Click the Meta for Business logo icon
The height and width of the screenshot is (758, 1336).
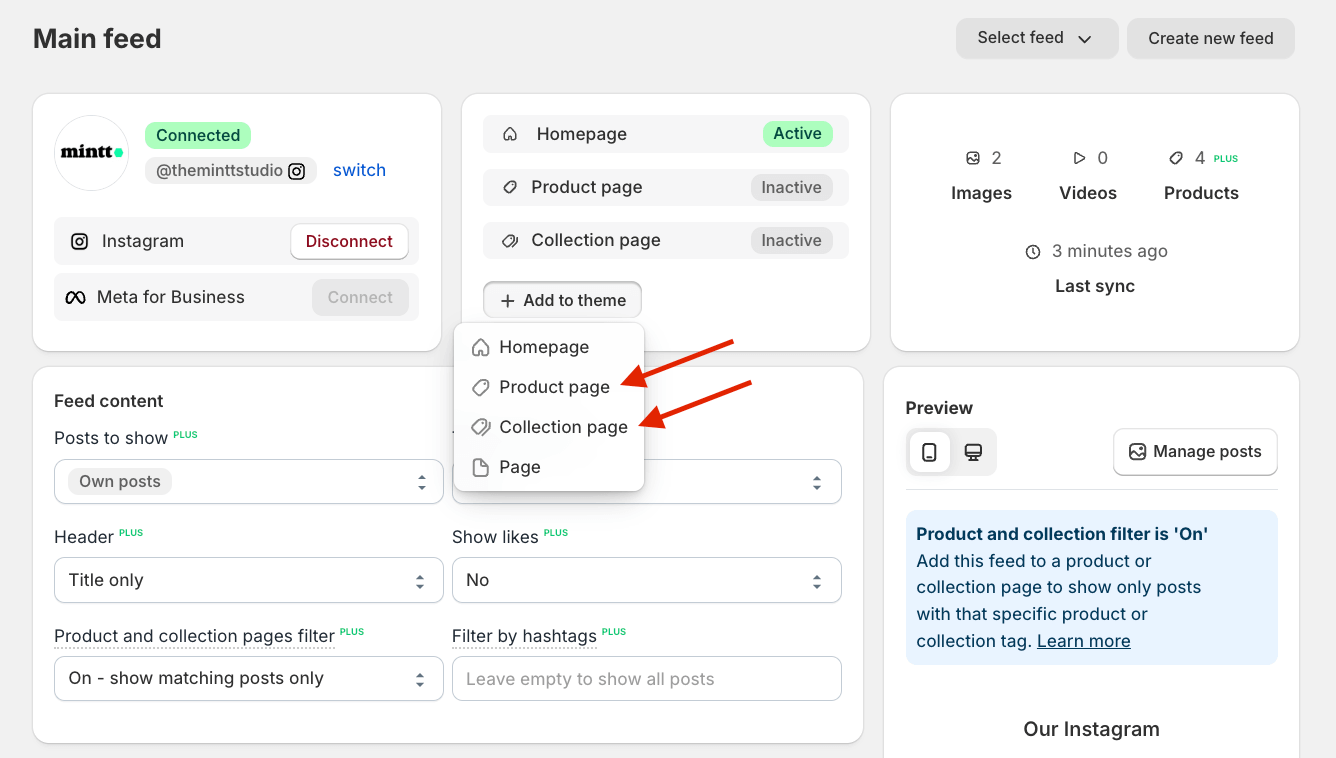click(76, 297)
